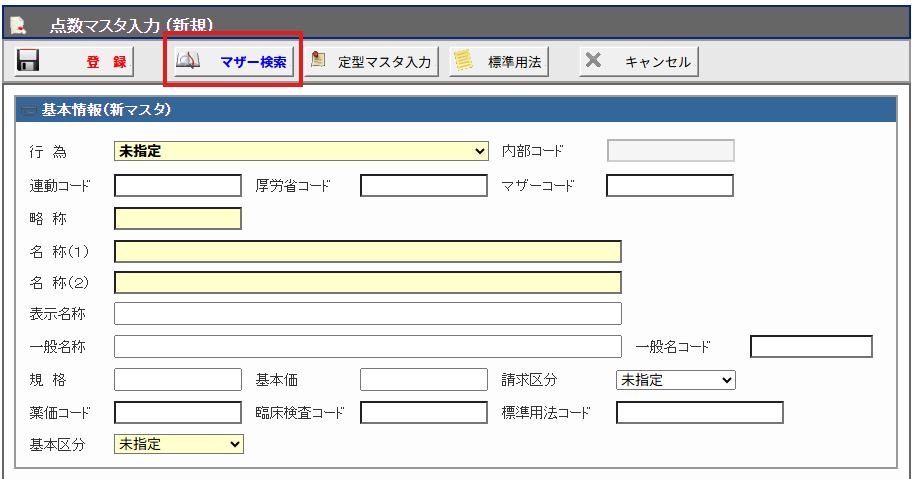Click the 名称(1) text field
Screen dimensions: 912x479
tap(367, 251)
